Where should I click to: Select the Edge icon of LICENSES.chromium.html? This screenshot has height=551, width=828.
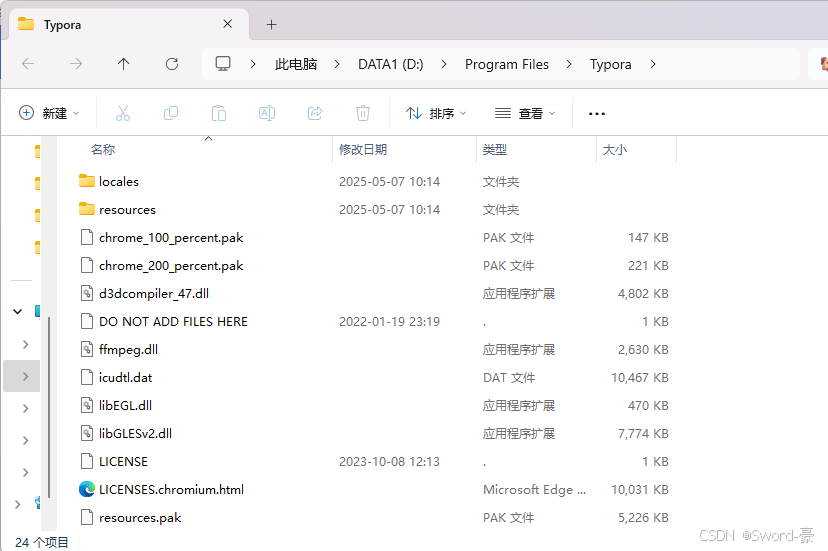87,489
